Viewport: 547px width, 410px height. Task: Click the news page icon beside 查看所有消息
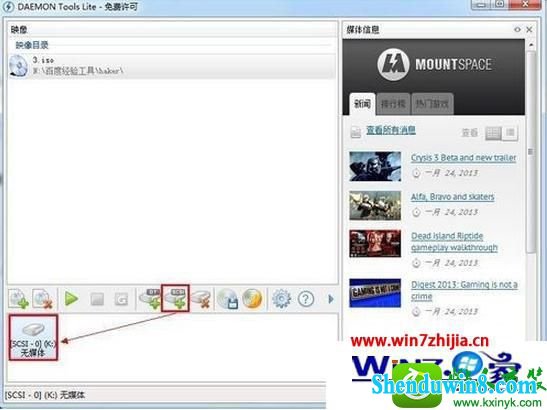click(x=355, y=132)
